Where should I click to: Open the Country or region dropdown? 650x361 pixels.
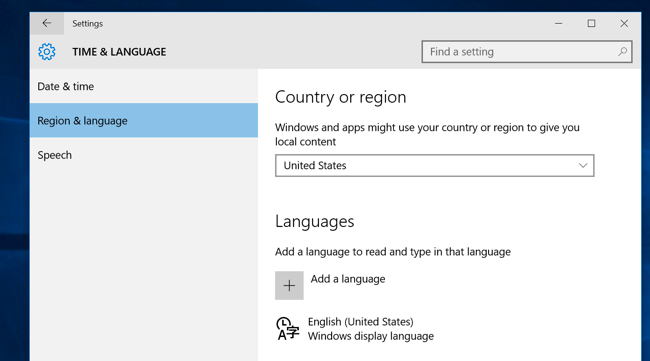[x=434, y=165]
